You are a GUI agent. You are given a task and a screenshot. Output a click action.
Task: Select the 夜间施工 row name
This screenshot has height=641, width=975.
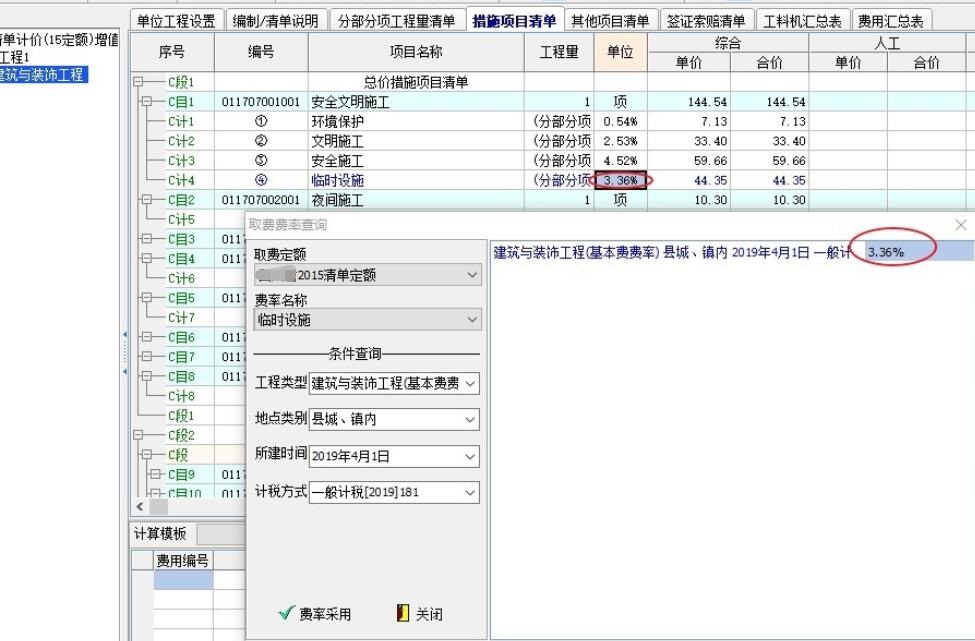337,200
